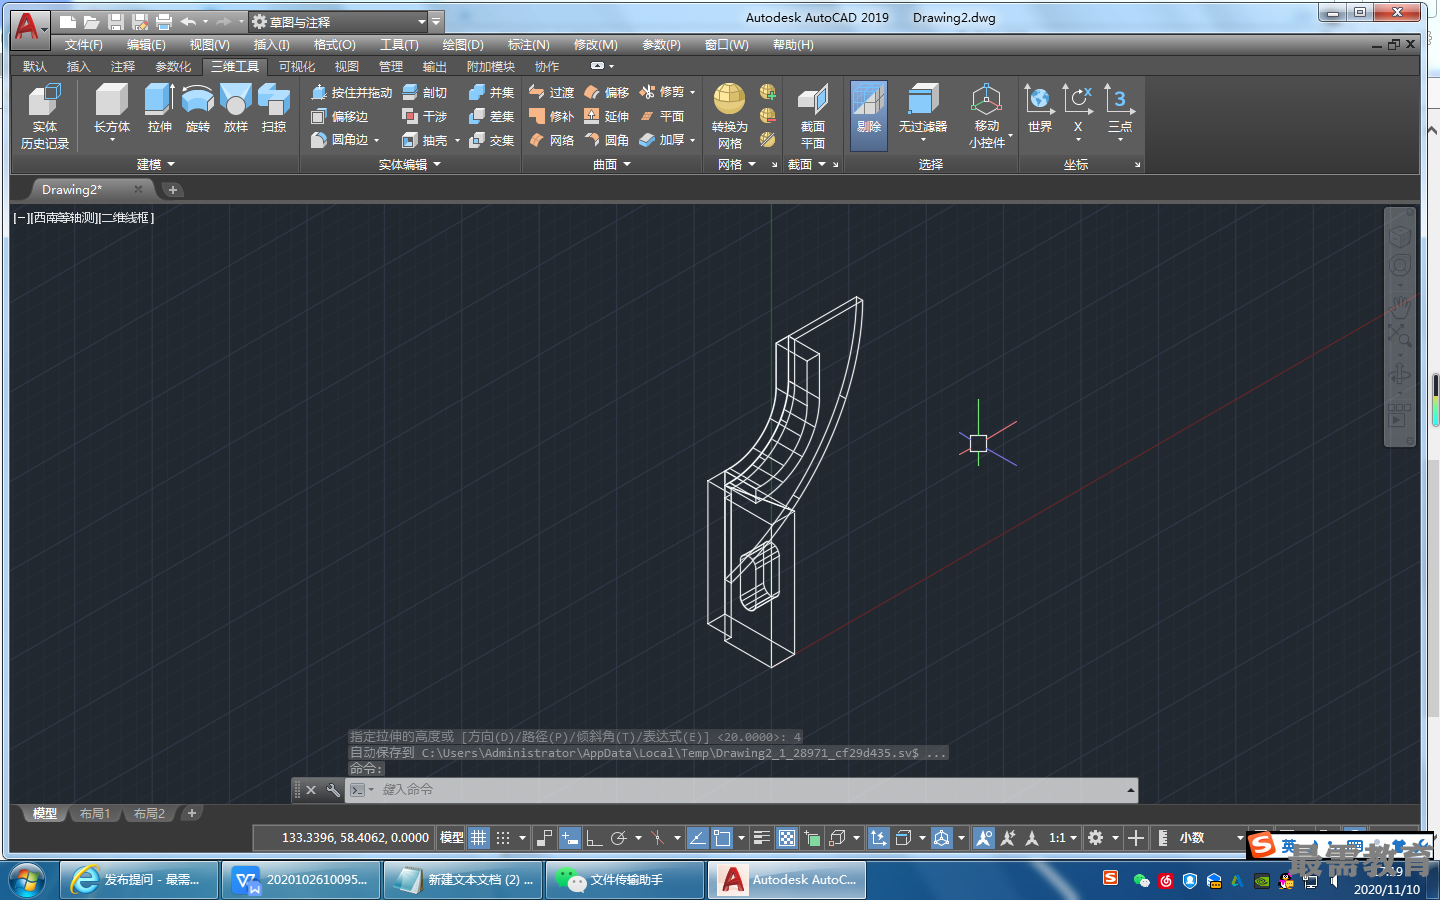Select the 拉伸 (Extrude) tool
1440x900 pixels.
coord(160,108)
